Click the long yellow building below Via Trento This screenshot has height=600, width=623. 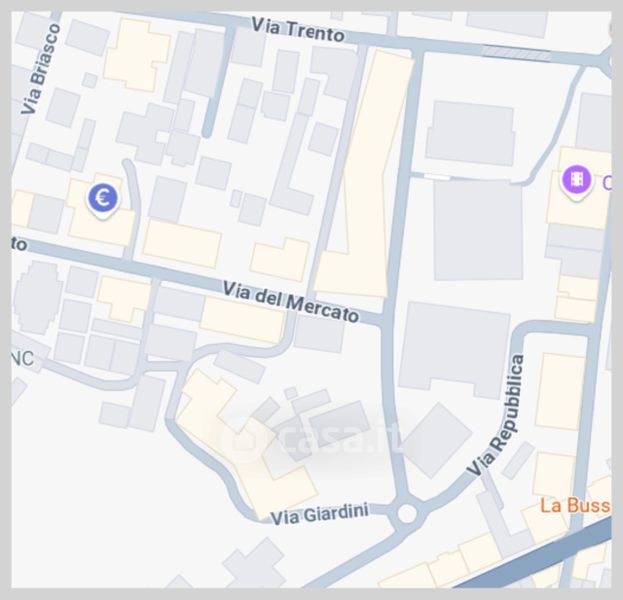coord(364,175)
